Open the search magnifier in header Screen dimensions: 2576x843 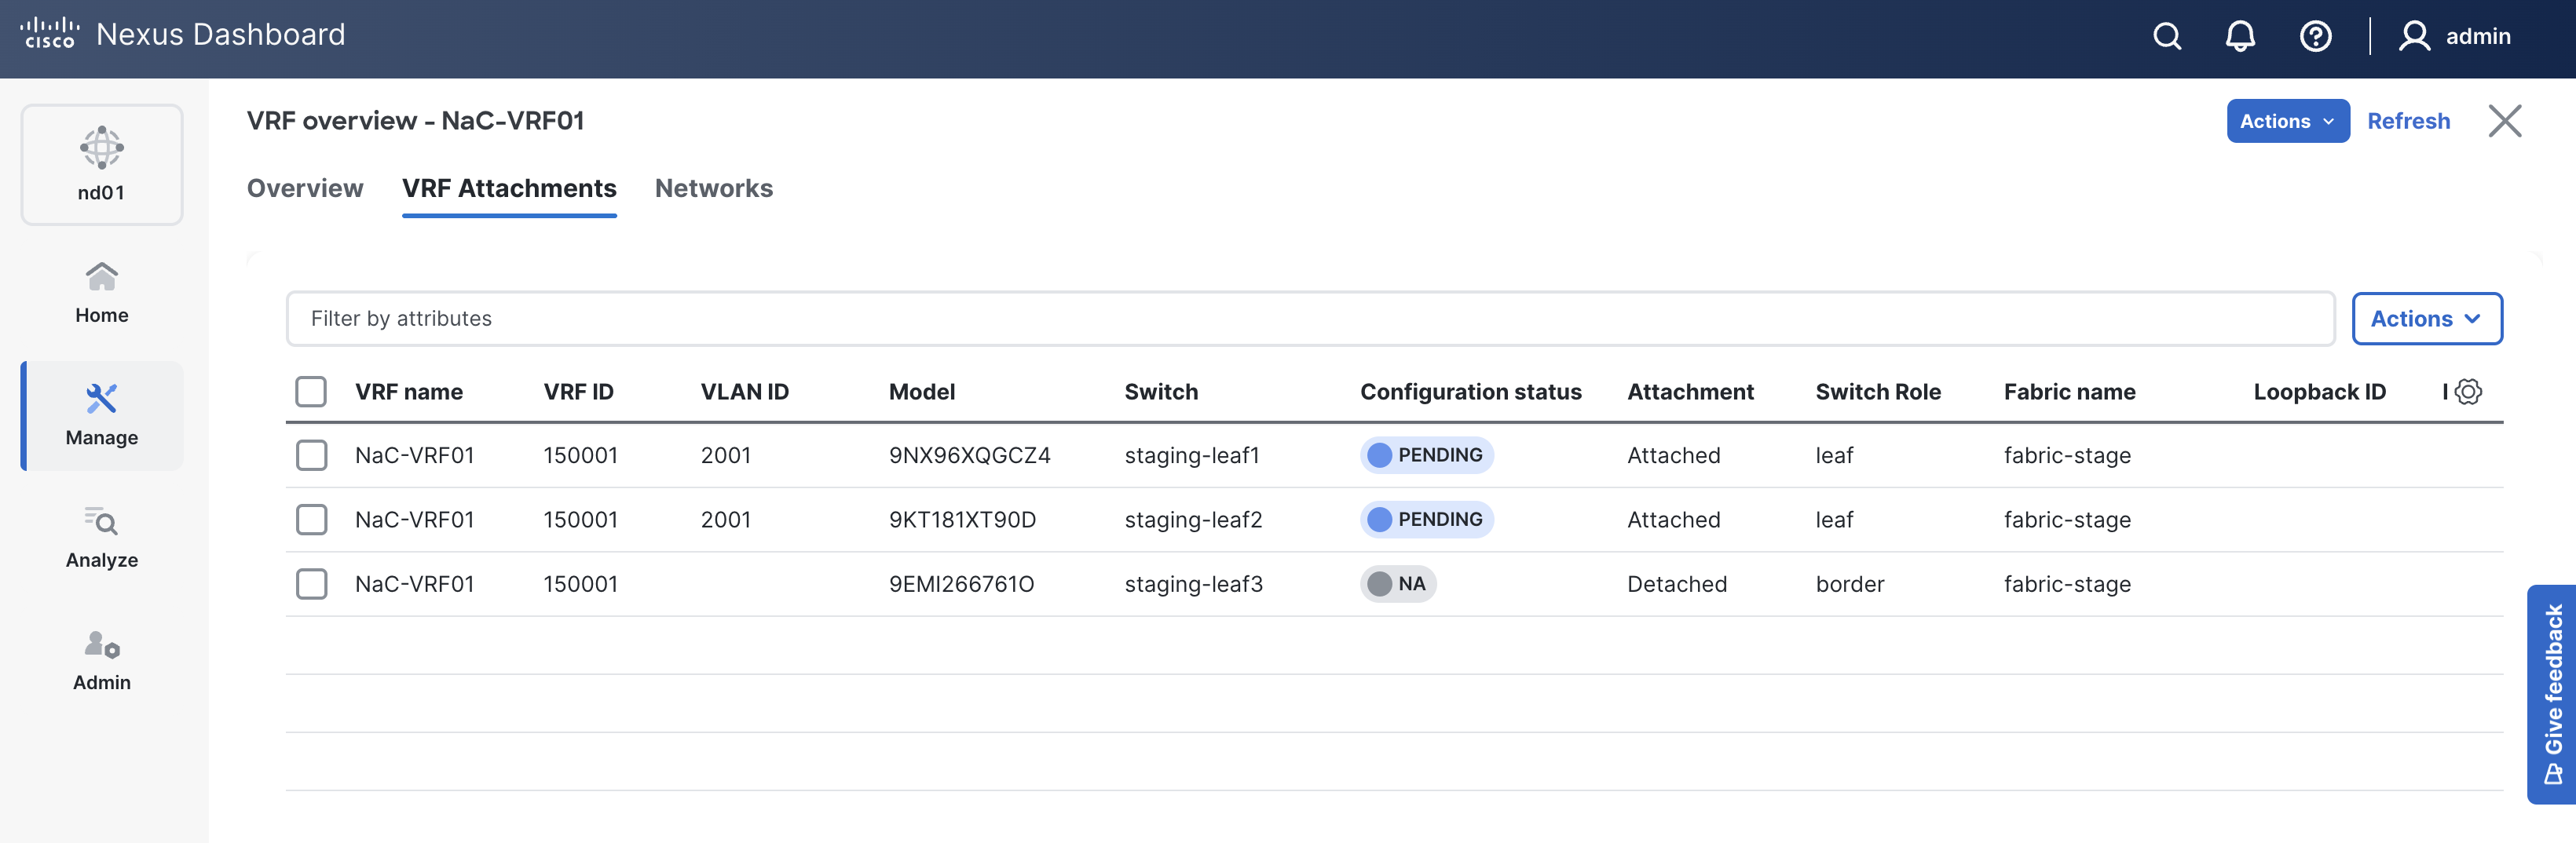point(2166,37)
